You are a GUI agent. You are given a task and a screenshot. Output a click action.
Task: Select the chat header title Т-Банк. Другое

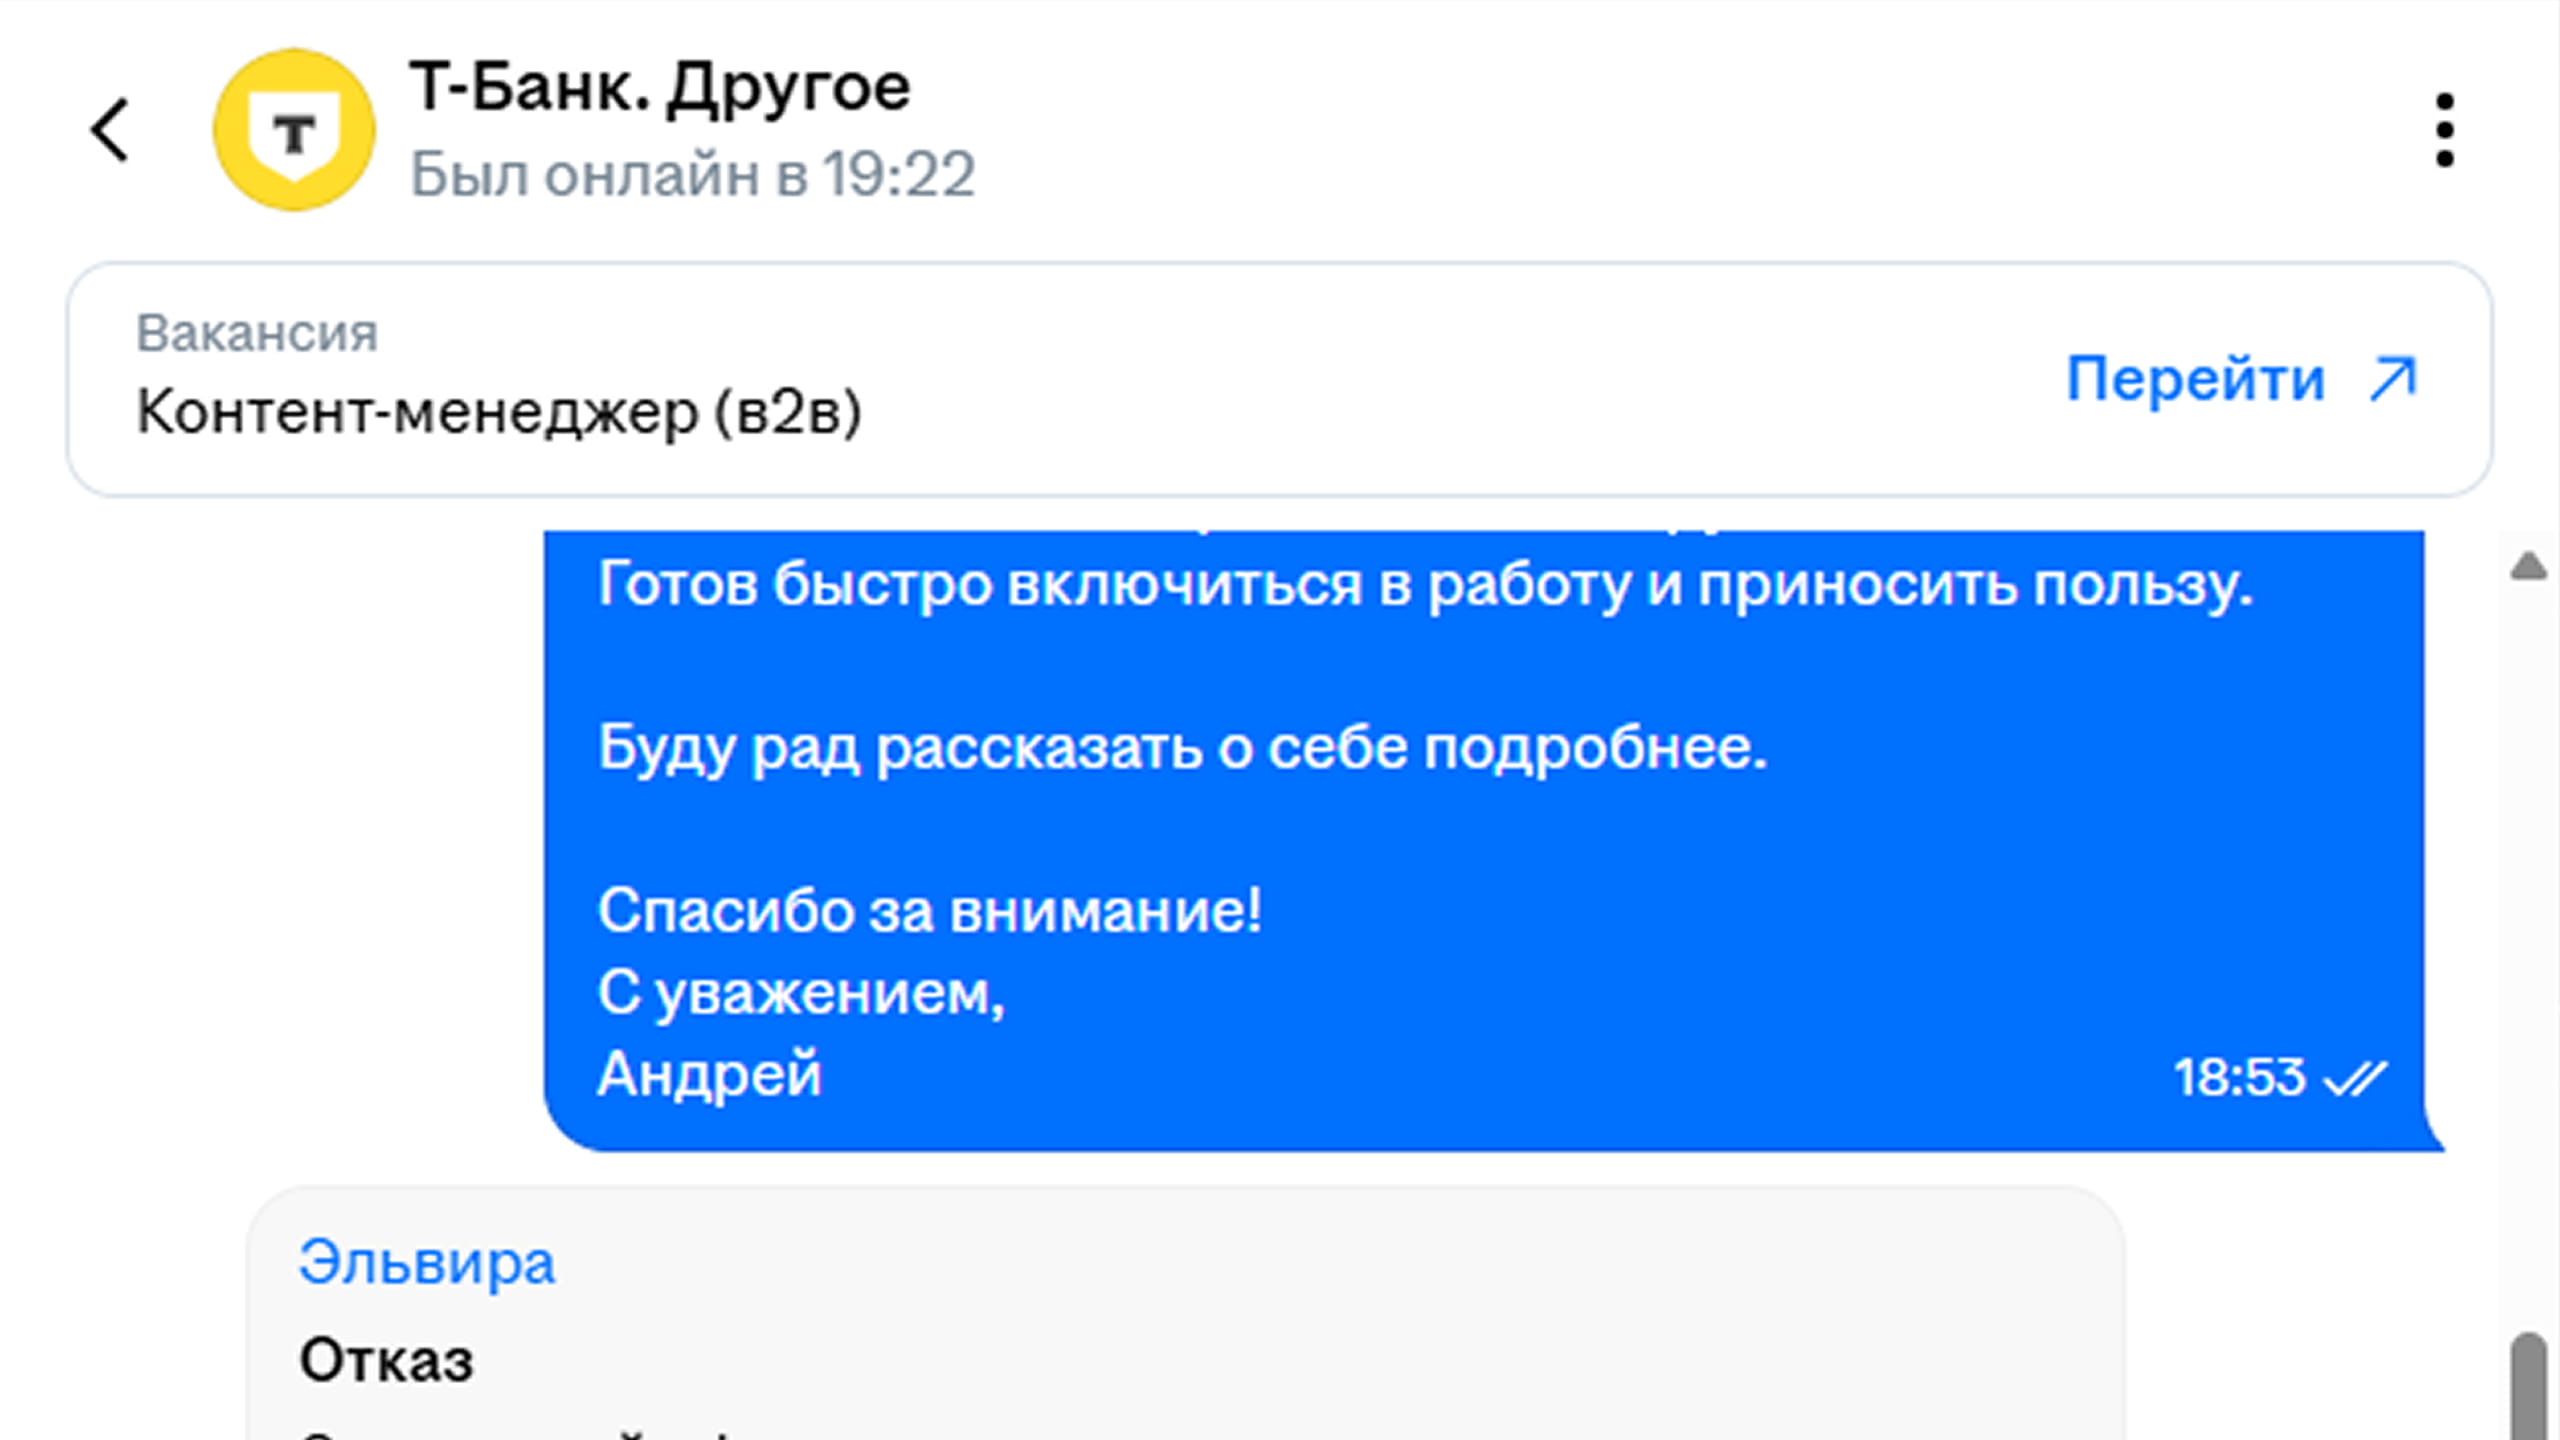pyautogui.click(x=660, y=88)
